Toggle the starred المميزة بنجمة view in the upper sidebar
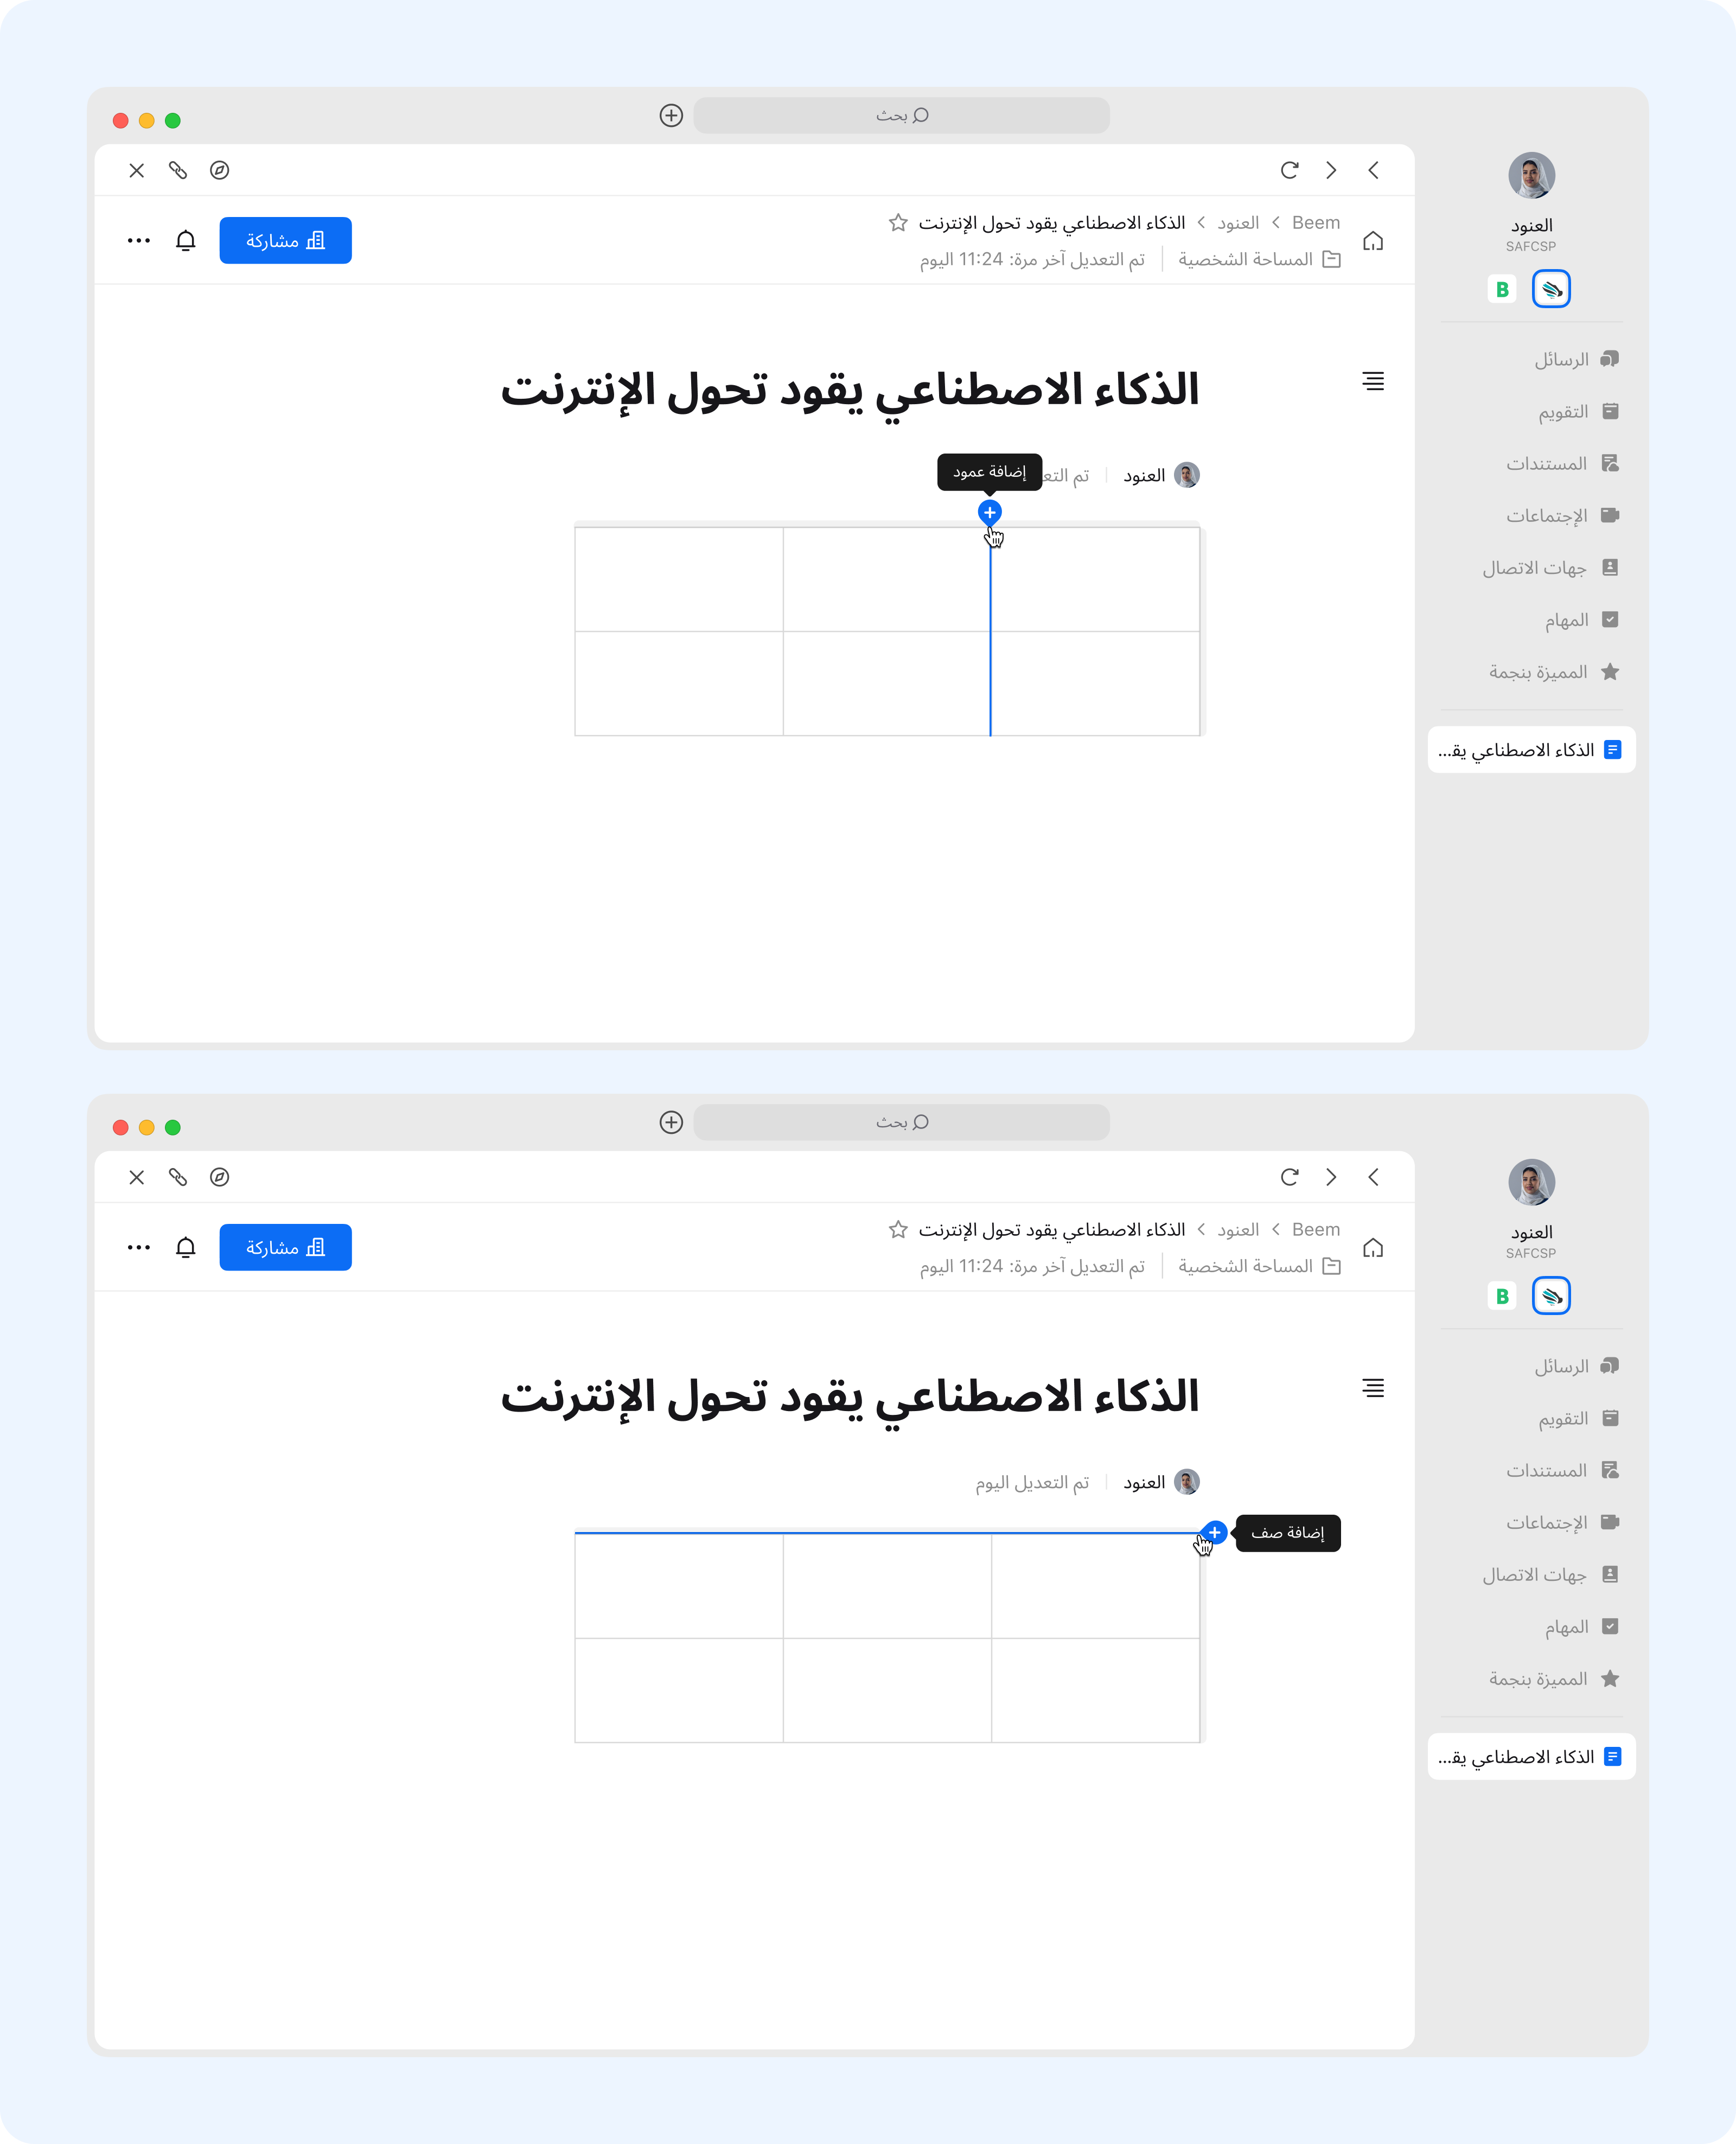This screenshot has height=2144, width=1736. click(1553, 672)
